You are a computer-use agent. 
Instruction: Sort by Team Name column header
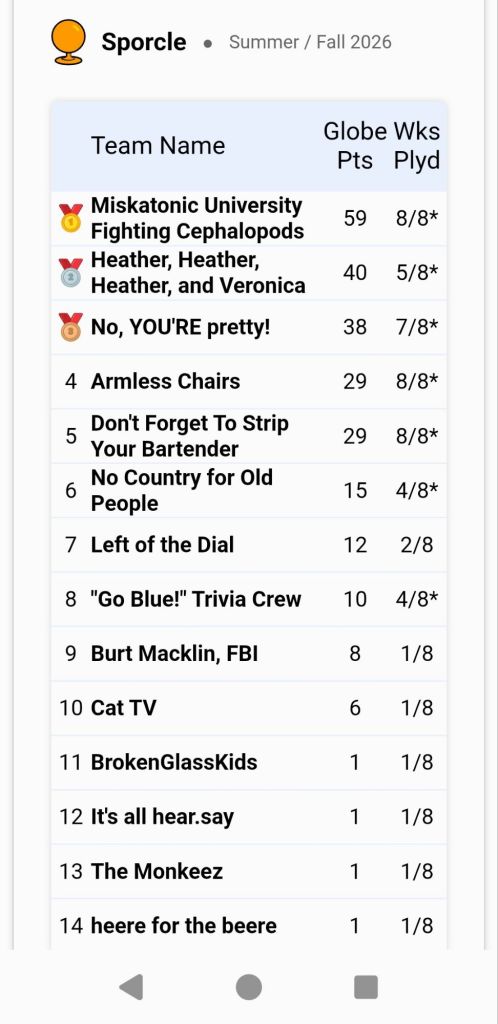[158, 145]
